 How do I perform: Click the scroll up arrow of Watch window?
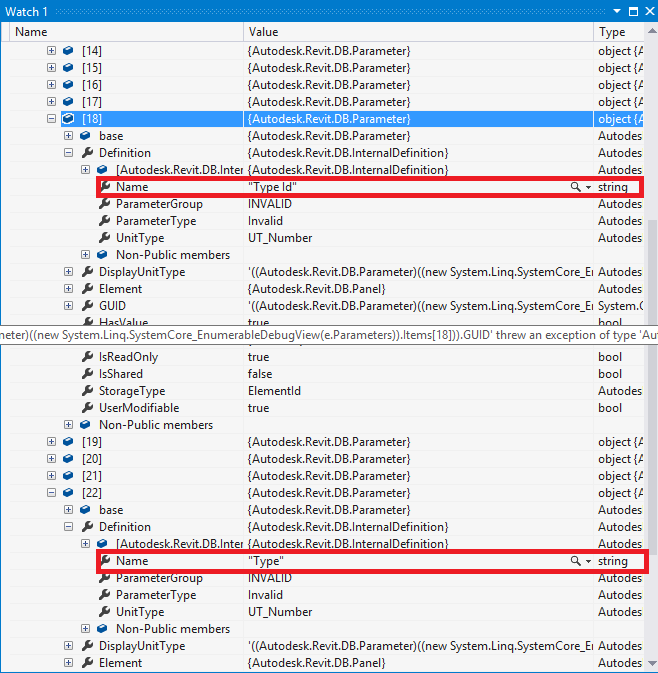[652, 31]
